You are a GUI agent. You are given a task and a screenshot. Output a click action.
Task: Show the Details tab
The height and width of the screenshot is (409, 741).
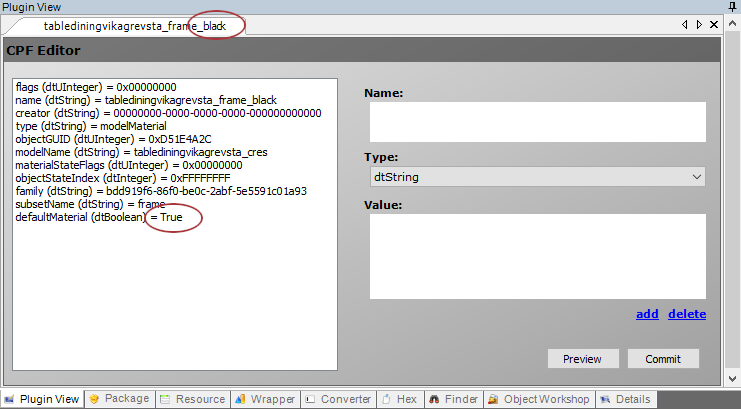tap(626, 399)
